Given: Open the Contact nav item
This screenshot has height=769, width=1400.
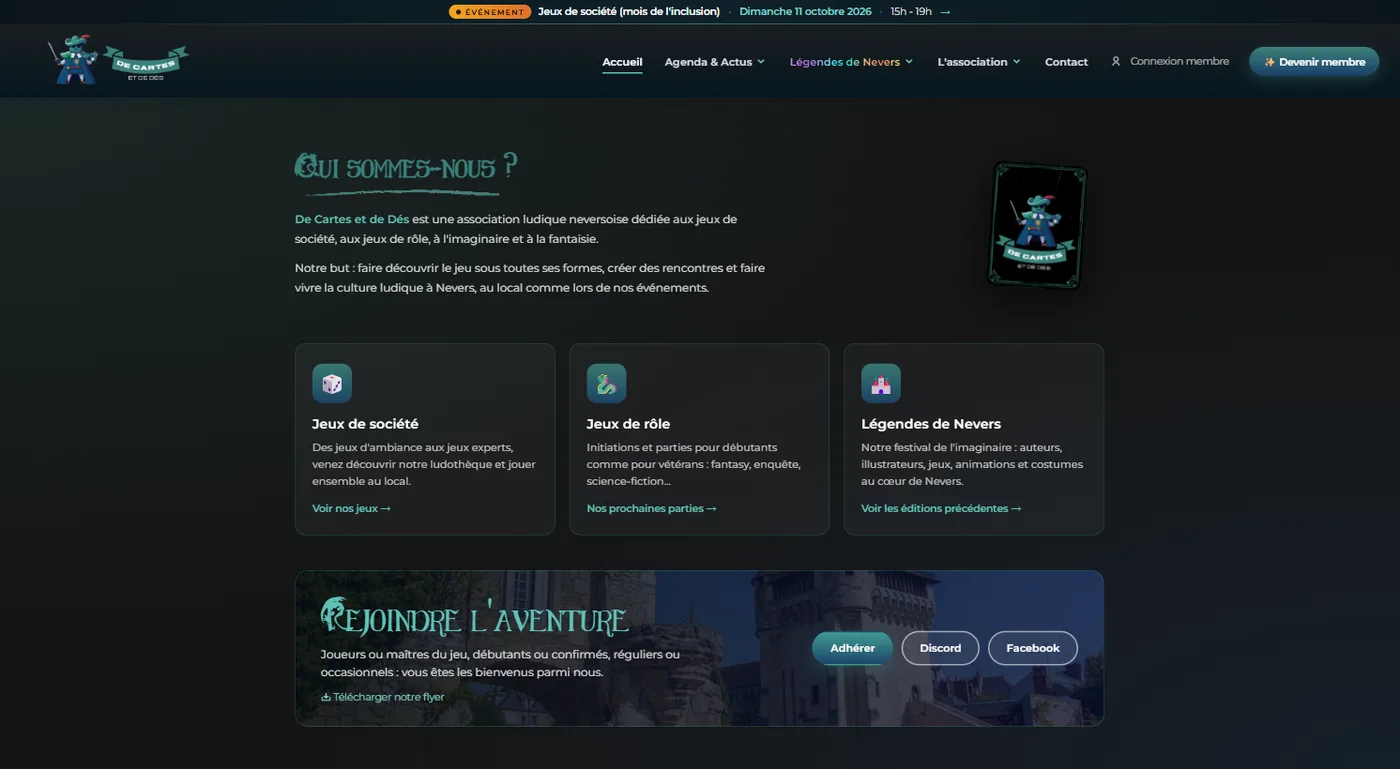Looking at the screenshot, I should [x=1066, y=61].
